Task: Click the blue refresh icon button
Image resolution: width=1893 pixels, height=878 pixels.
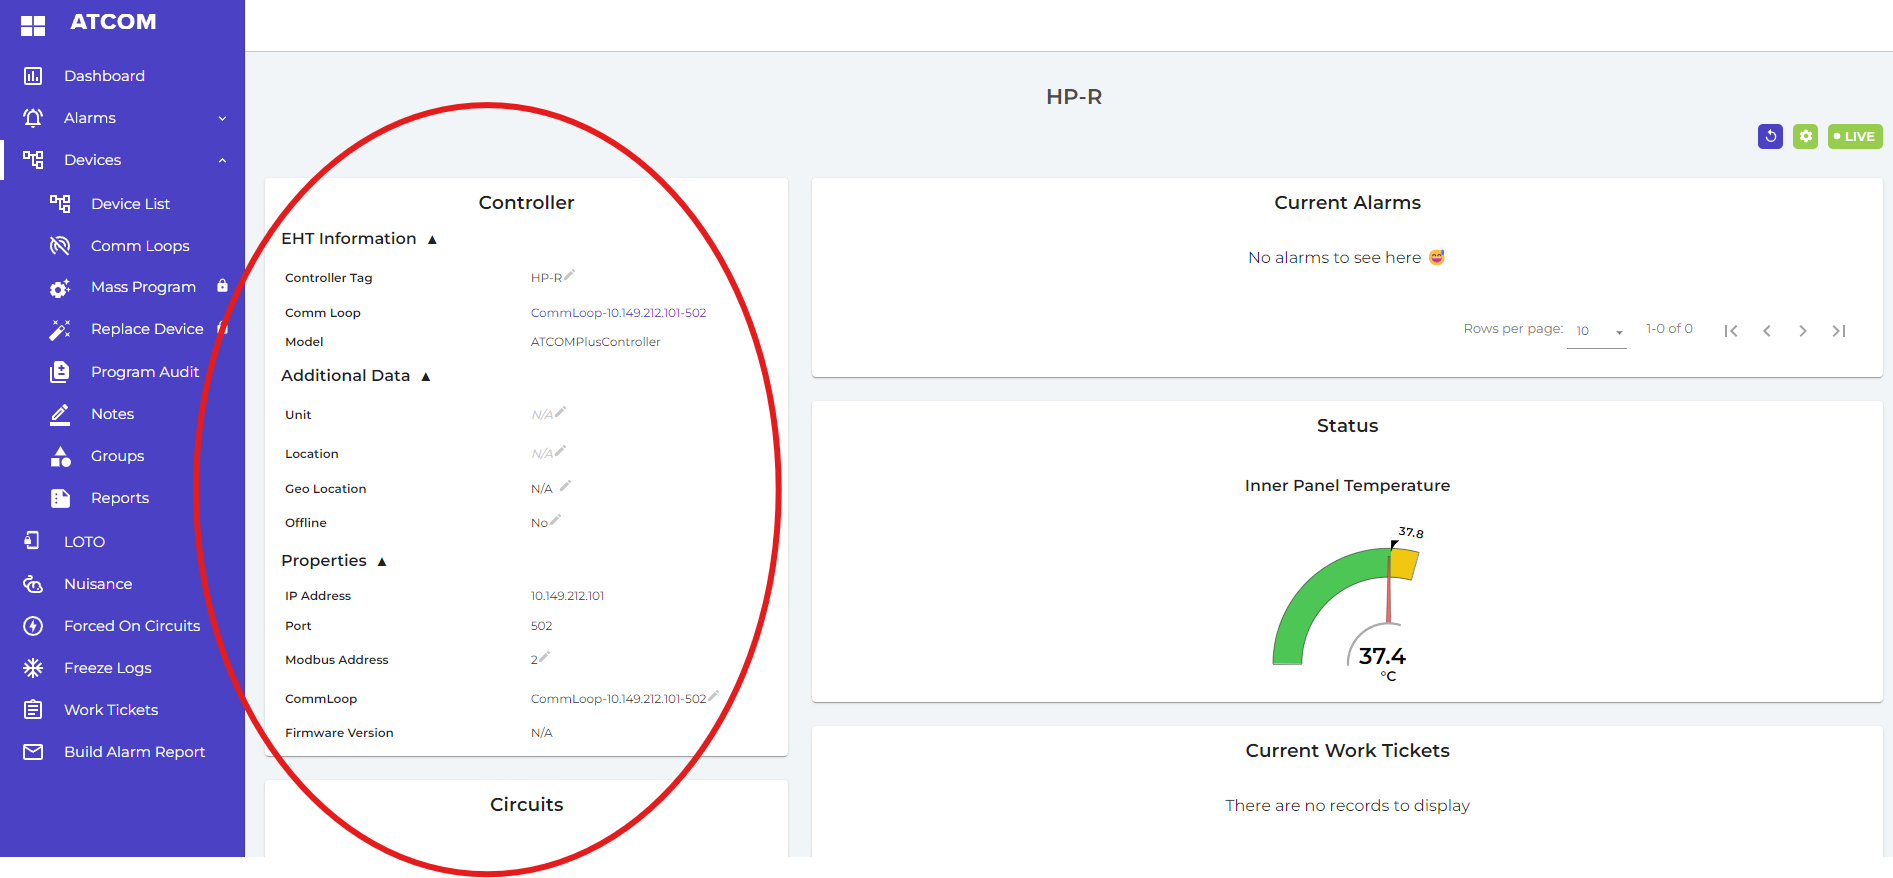Action: point(1770,136)
